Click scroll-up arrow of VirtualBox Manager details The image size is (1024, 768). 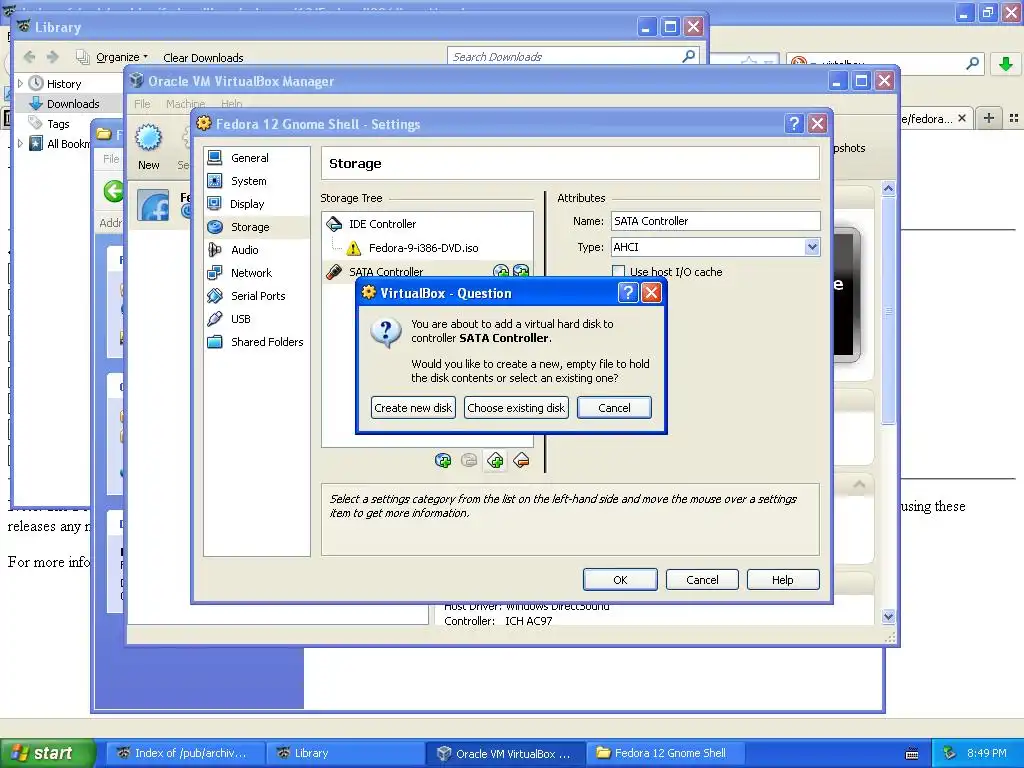[888, 189]
